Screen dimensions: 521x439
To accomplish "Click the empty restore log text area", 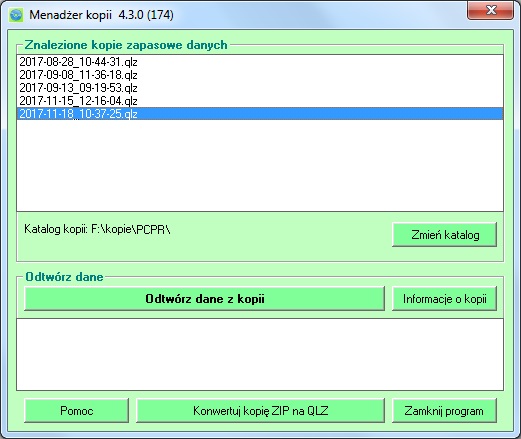I will (x=260, y=354).
